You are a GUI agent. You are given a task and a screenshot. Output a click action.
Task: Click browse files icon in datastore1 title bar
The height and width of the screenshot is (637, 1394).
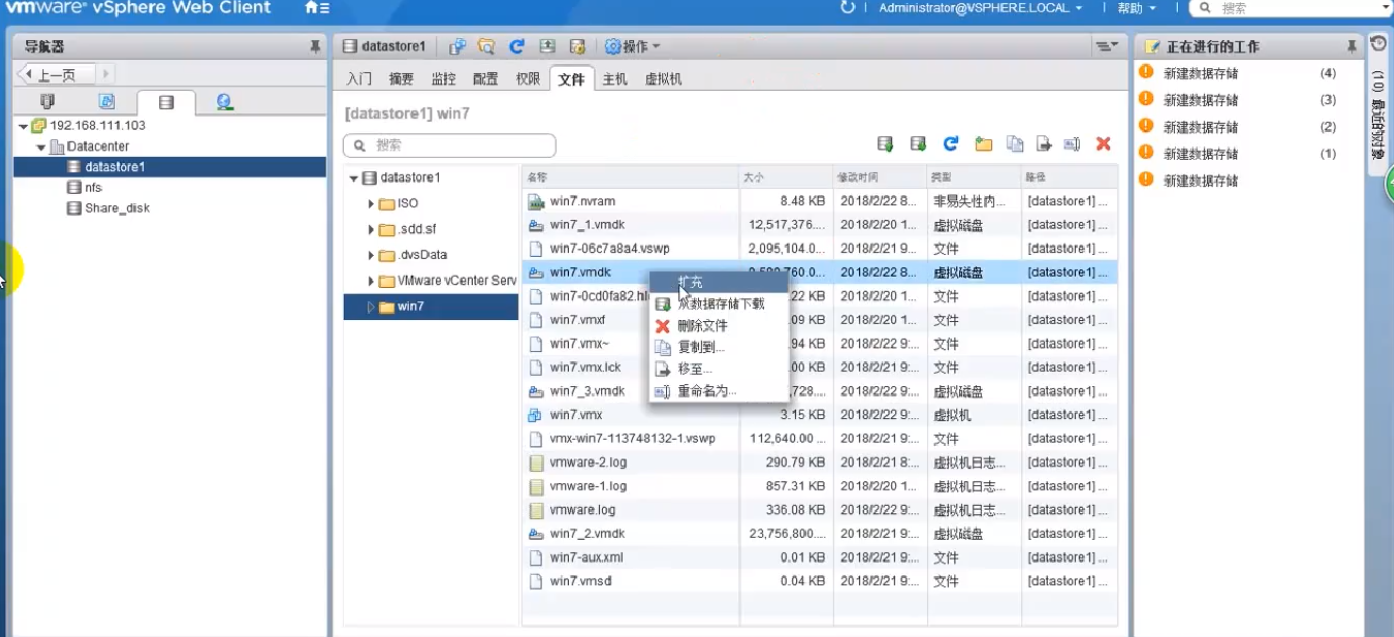(486, 47)
